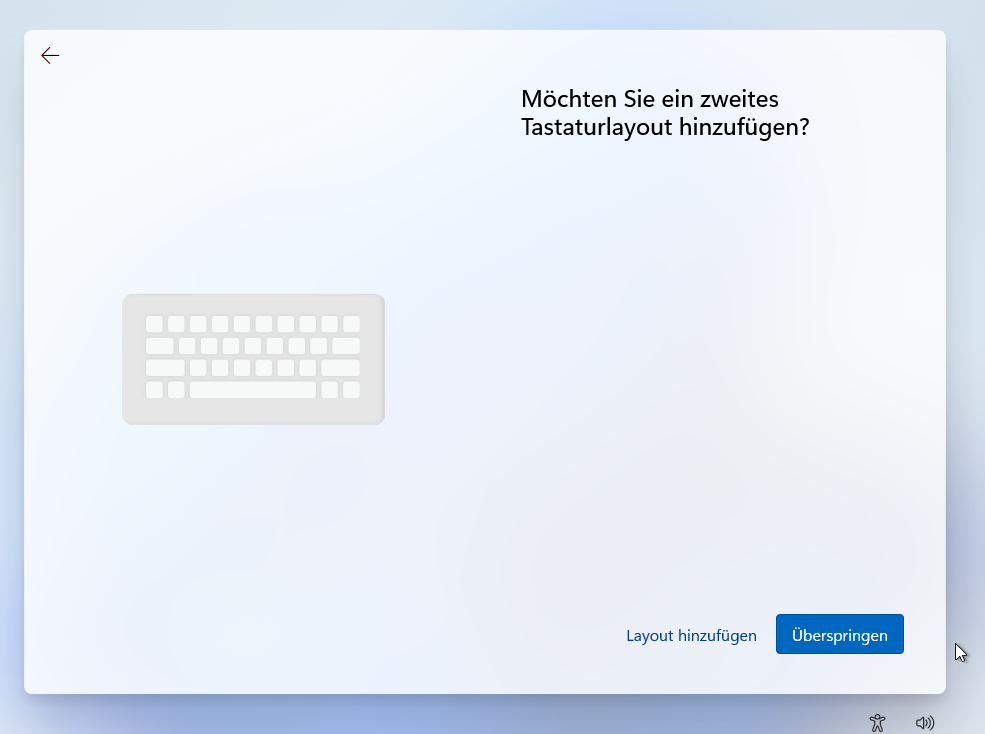Skip adding a second keyboard layout

tap(839, 634)
